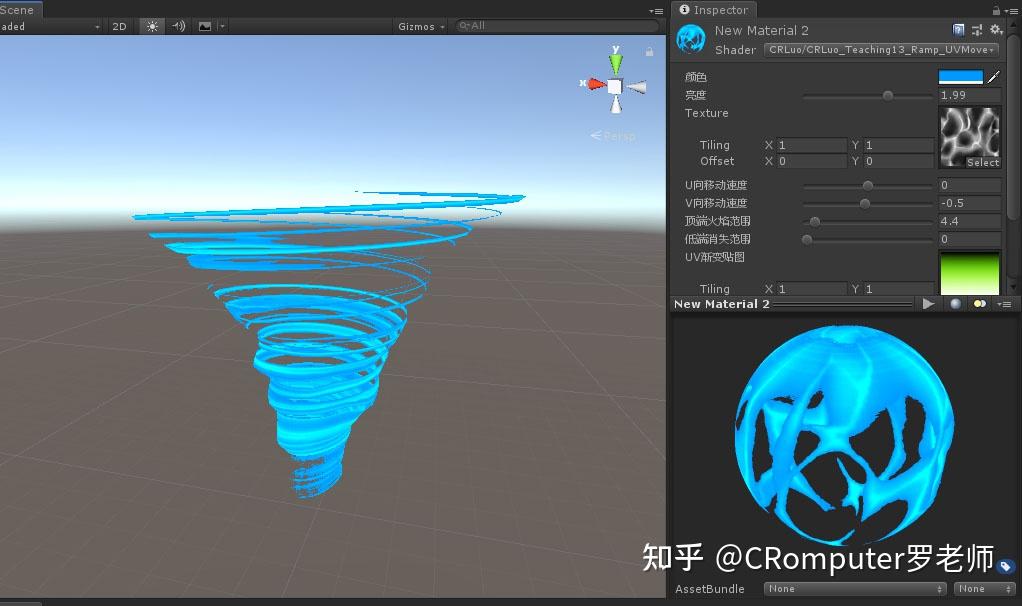Mute scene audio via the speaker icon

pos(178,27)
